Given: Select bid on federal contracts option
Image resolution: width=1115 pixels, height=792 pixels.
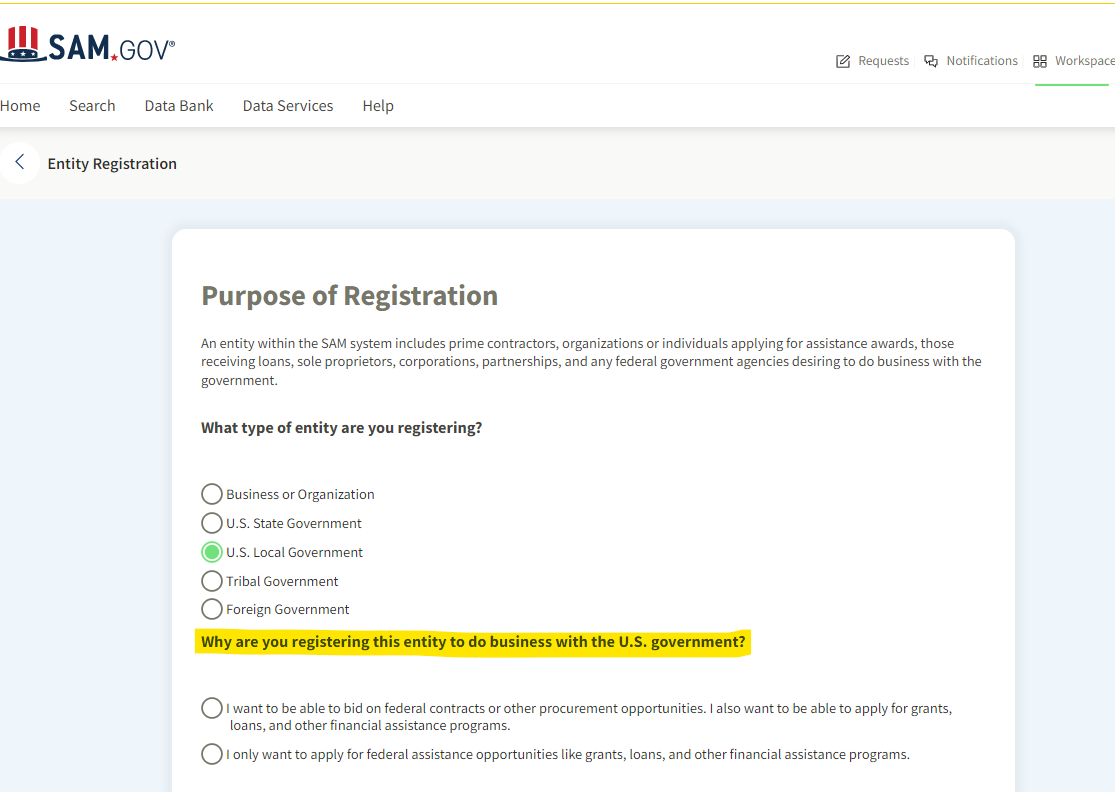Looking at the screenshot, I should pyautogui.click(x=212, y=708).
